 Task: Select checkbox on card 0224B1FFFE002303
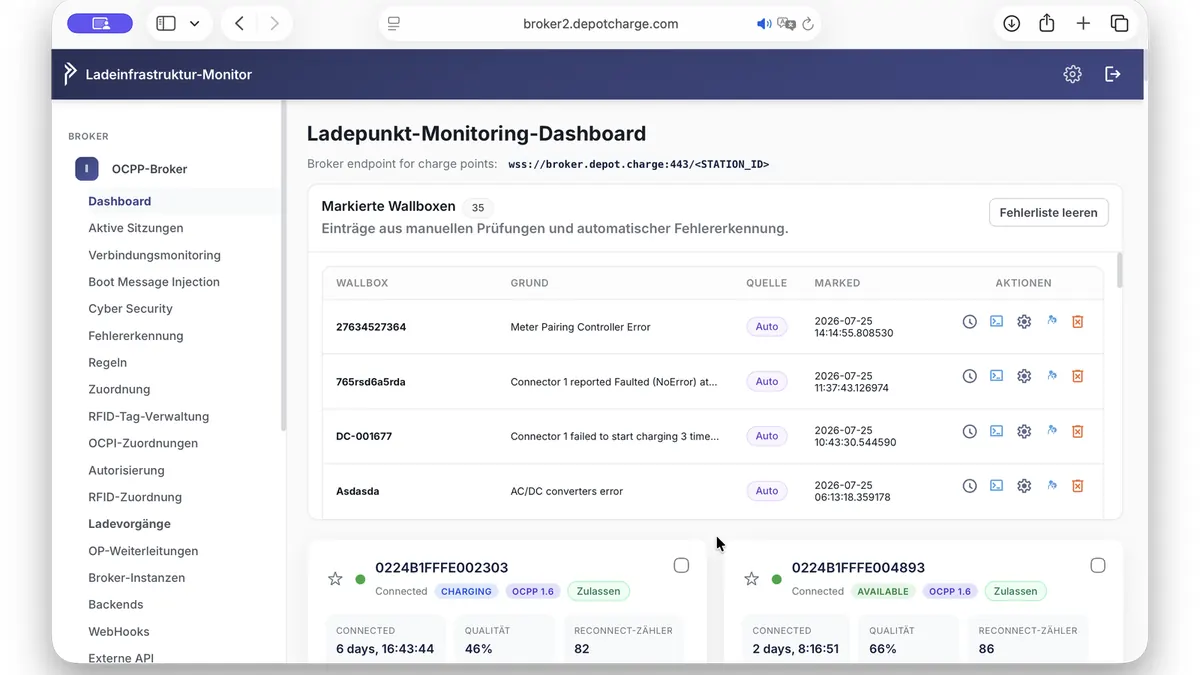pyautogui.click(x=681, y=566)
